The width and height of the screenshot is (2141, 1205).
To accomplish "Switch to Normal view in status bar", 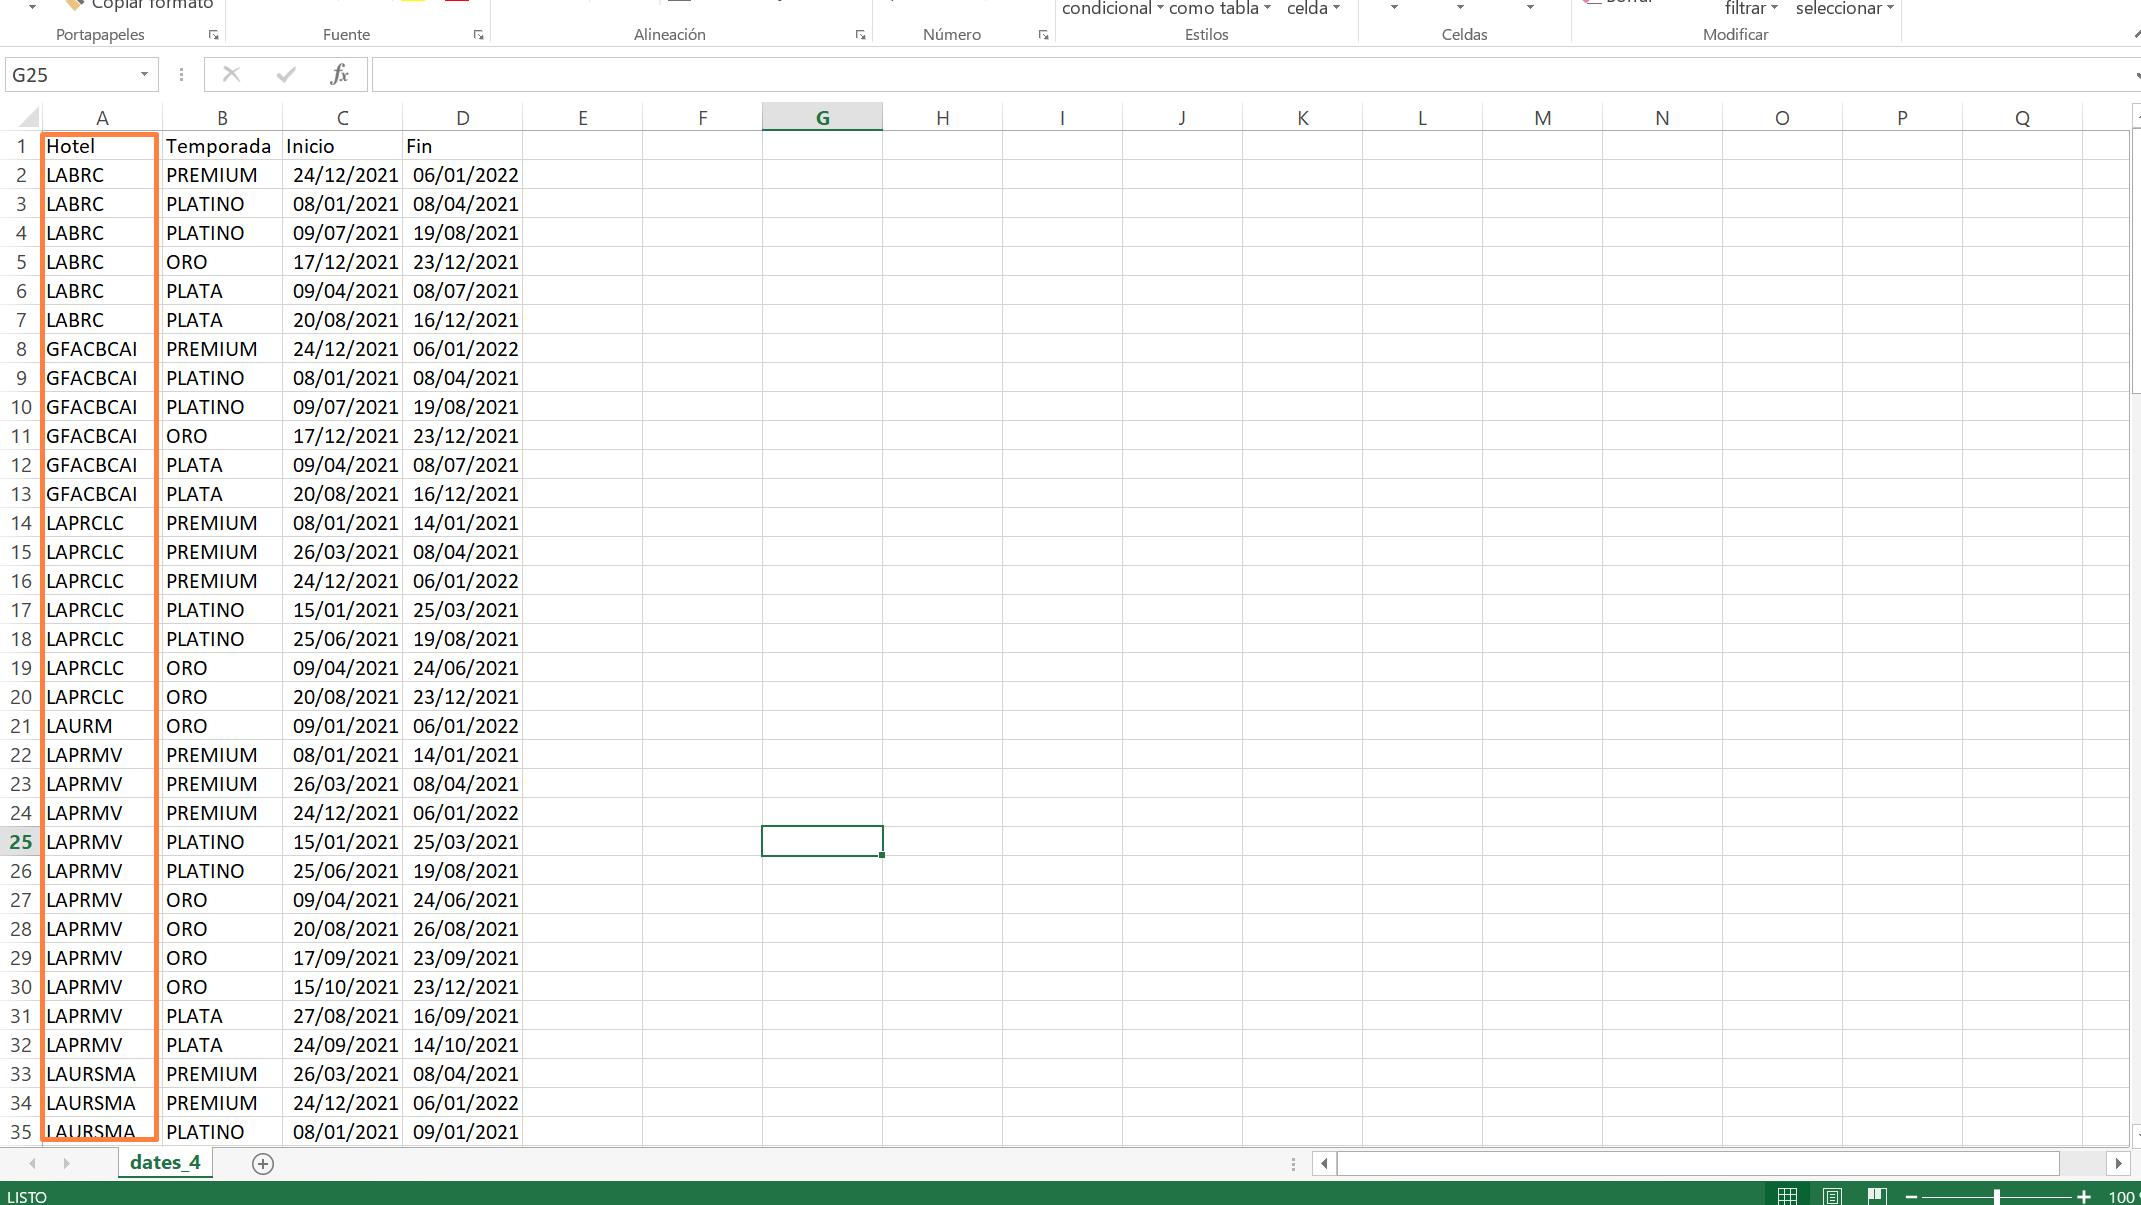I will tap(1787, 1196).
